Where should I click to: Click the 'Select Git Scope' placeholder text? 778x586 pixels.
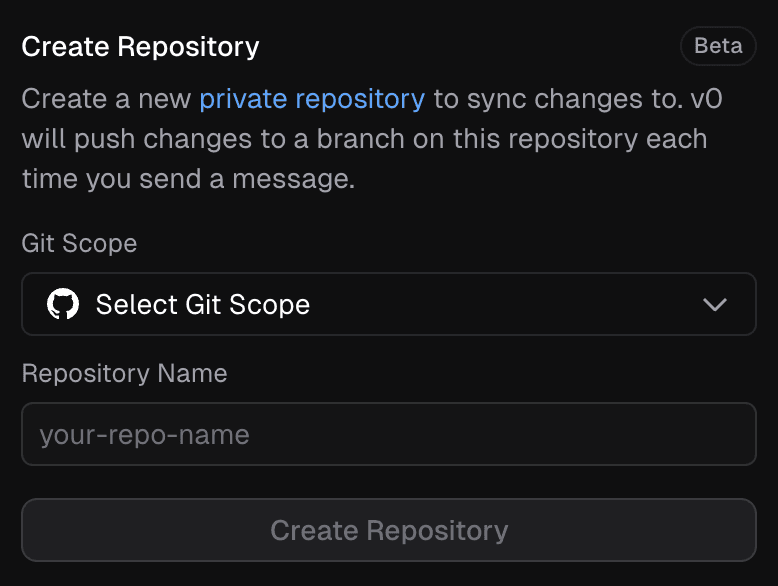click(202, 304)
